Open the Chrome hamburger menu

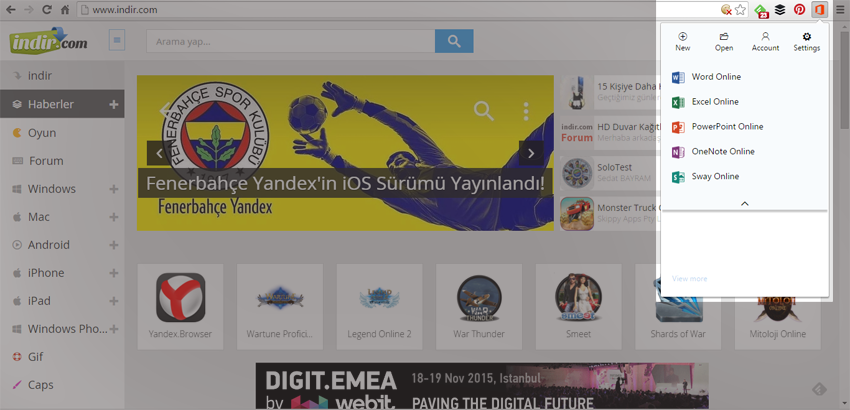pos(840,9)
